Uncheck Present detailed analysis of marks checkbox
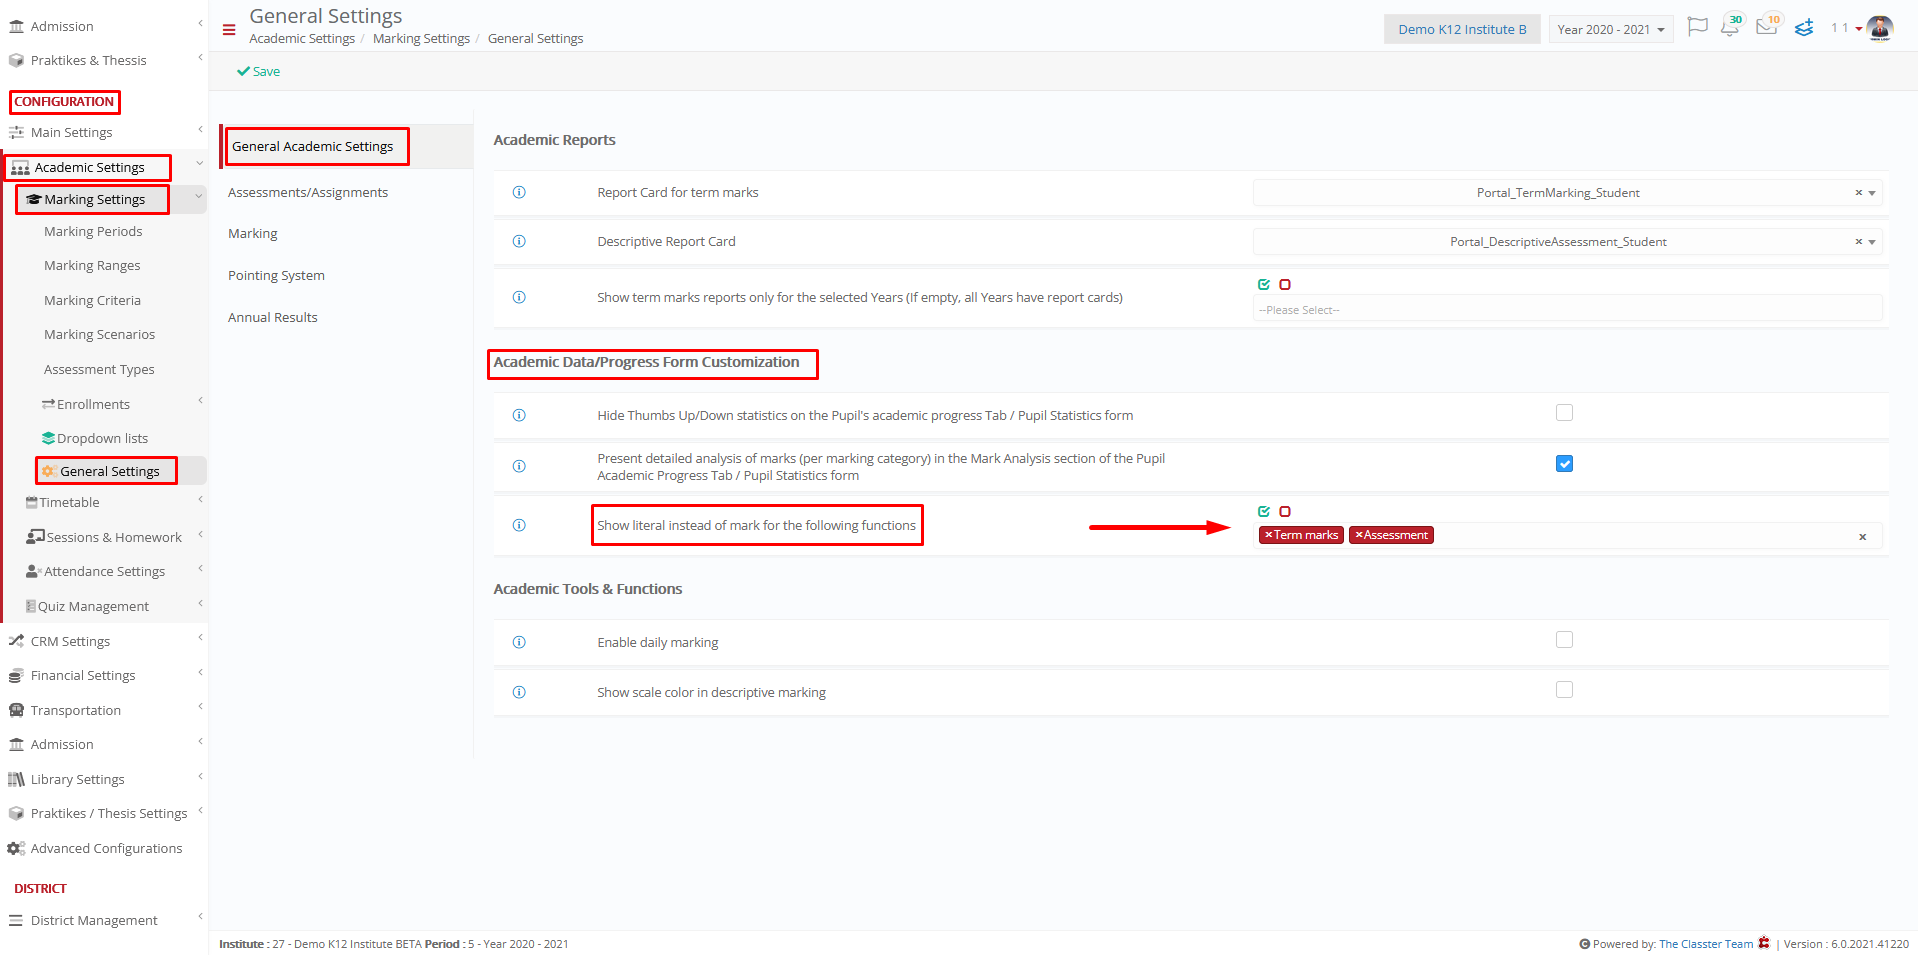This screenshot has height=955, width=1918. click(1565, 464)
